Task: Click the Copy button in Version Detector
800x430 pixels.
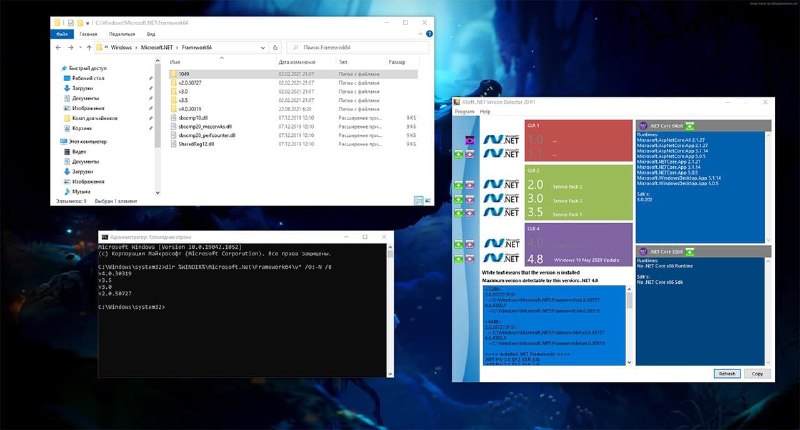Action: (x=757, y=373)
